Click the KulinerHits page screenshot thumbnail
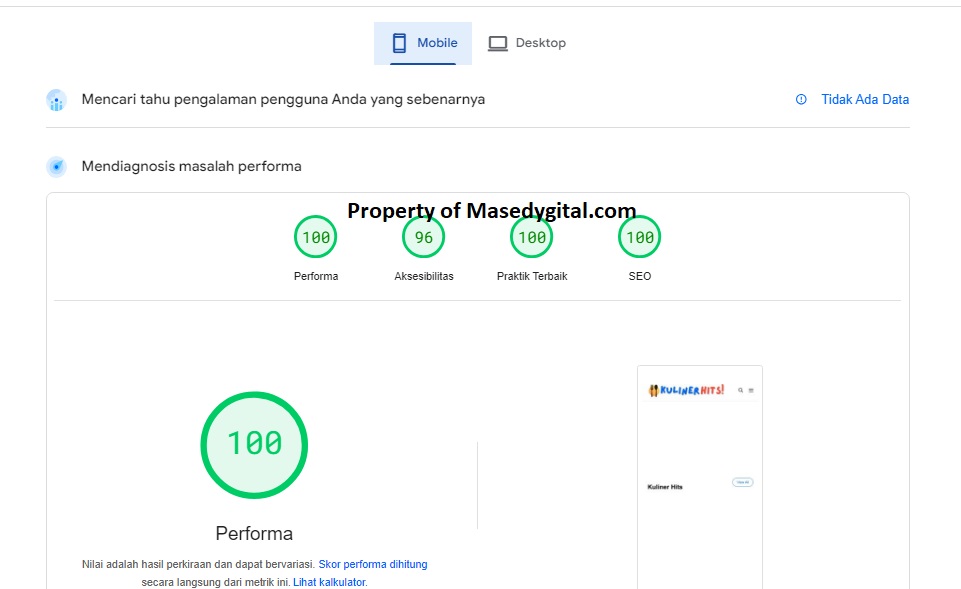Viewport: 961px width, 589px height. point(700,477)
